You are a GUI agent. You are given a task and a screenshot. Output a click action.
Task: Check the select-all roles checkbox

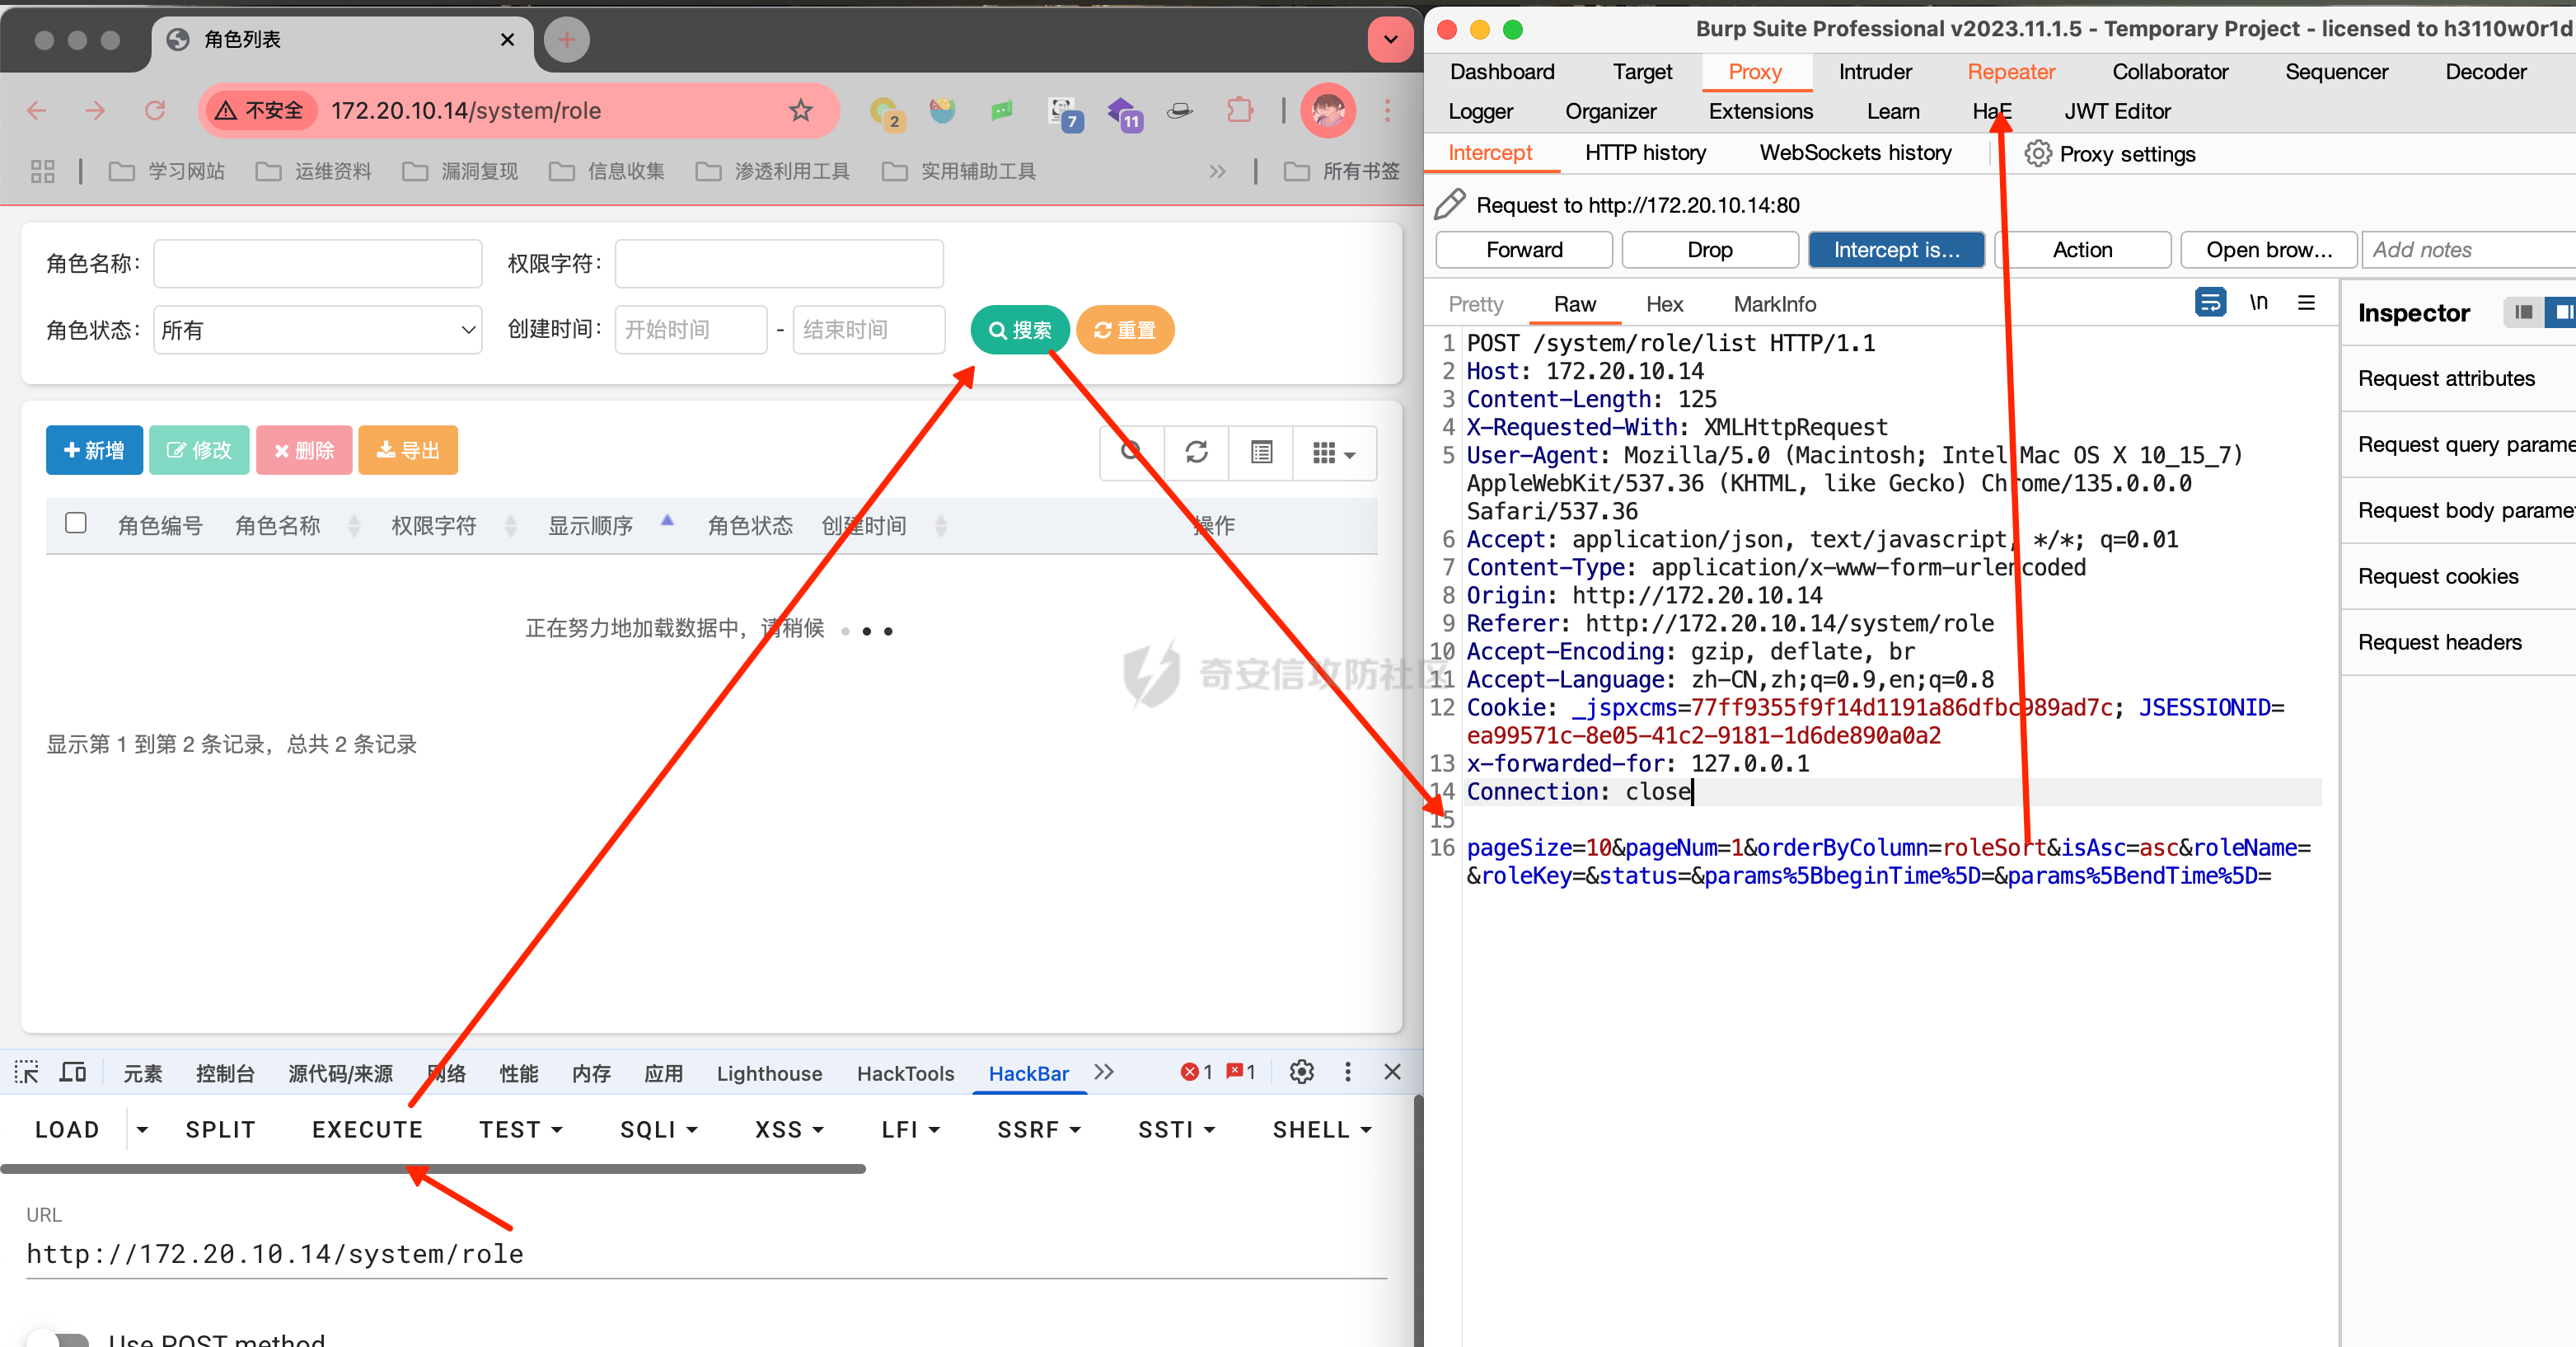(x=76, y=523)
